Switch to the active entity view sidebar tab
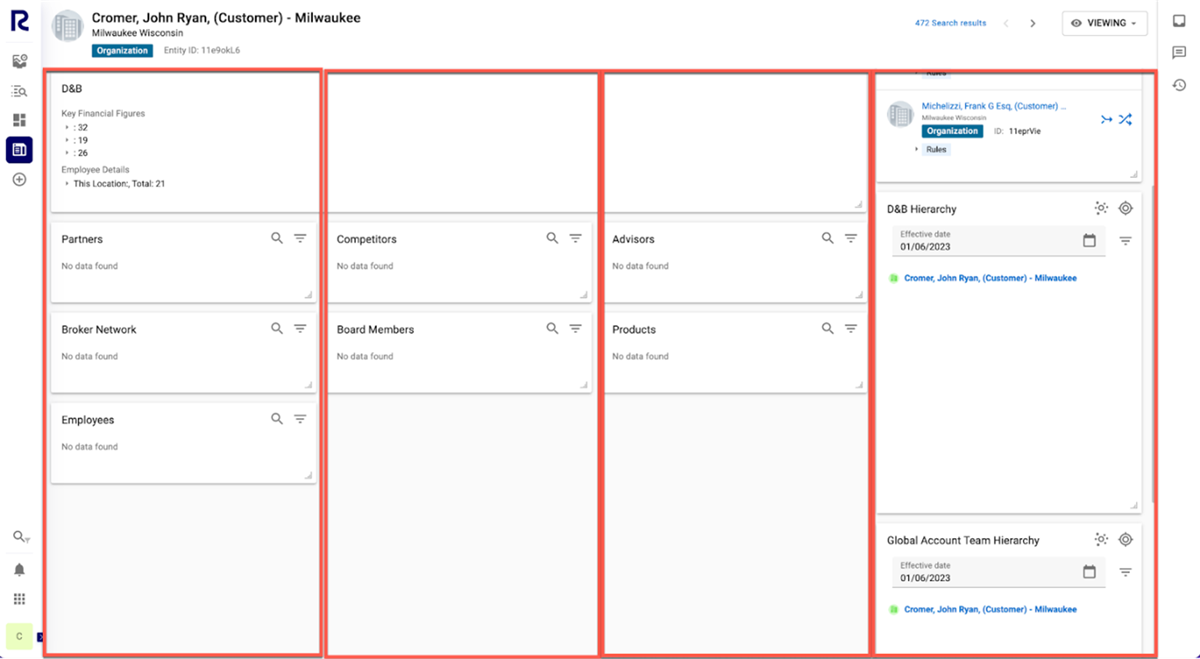The height and width of the screenshot is (659, 1200). (18, 150)
